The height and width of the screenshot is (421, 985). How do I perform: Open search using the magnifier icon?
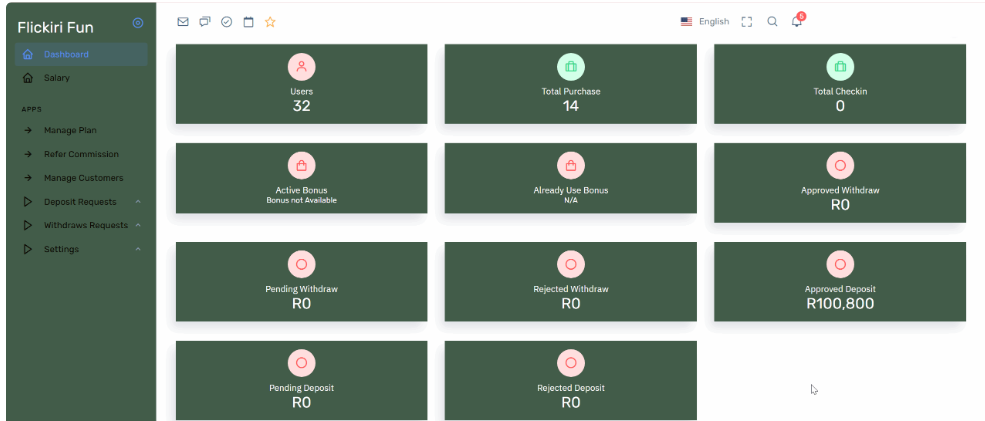click(x=772, y=22)
